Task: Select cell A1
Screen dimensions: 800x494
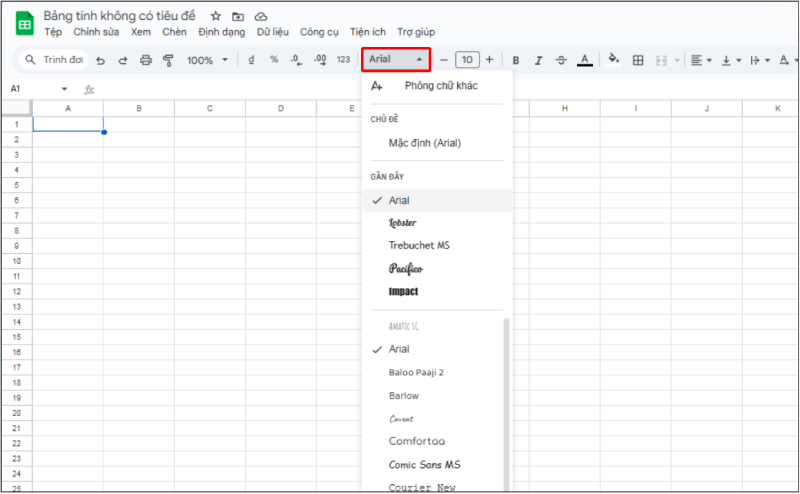Action: click(x=68, y=124)
